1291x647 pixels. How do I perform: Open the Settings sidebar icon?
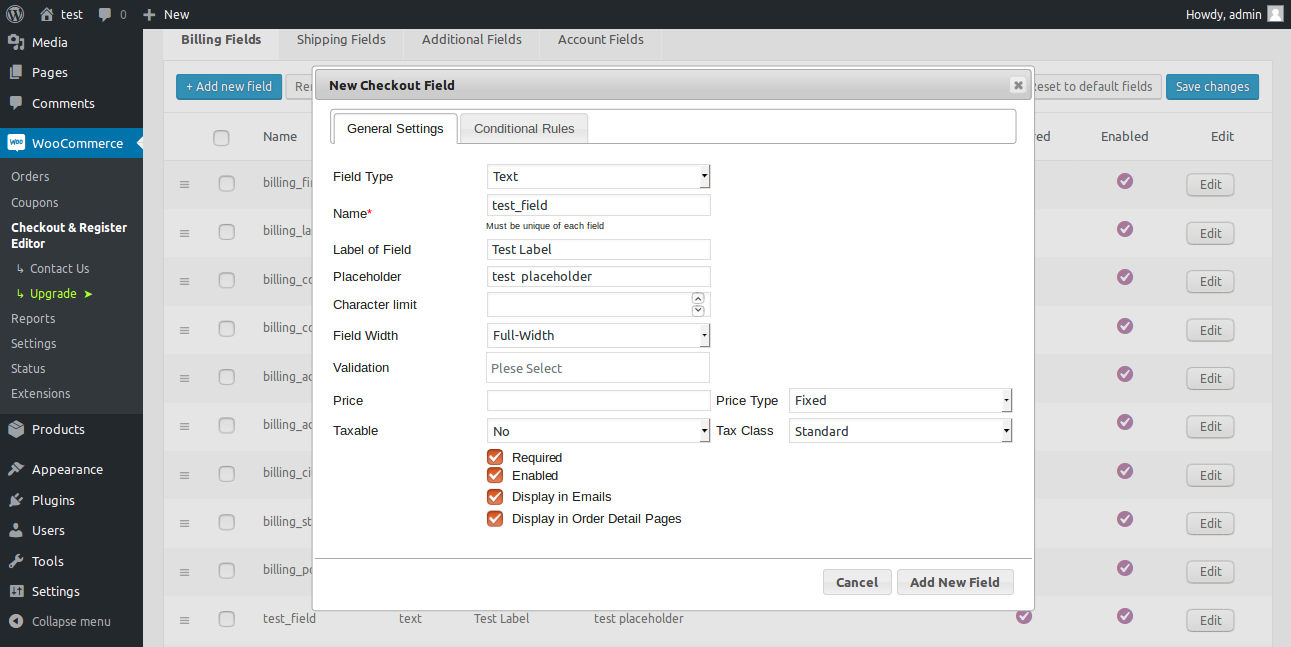pyautogui.click(x=16, y=591)
